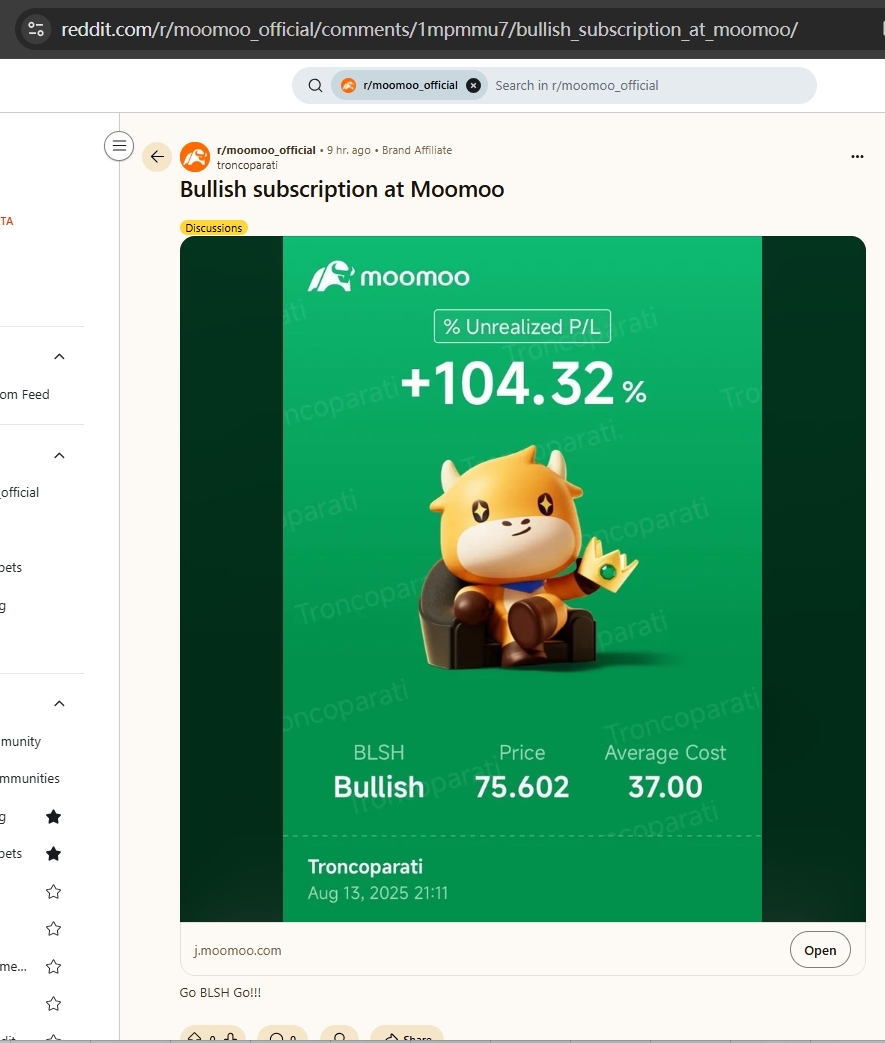Image resolution: width=885 pixels, height=1043 pixels.
Task: Click the '9 hr. ago' timestamp
Action: 349,150
